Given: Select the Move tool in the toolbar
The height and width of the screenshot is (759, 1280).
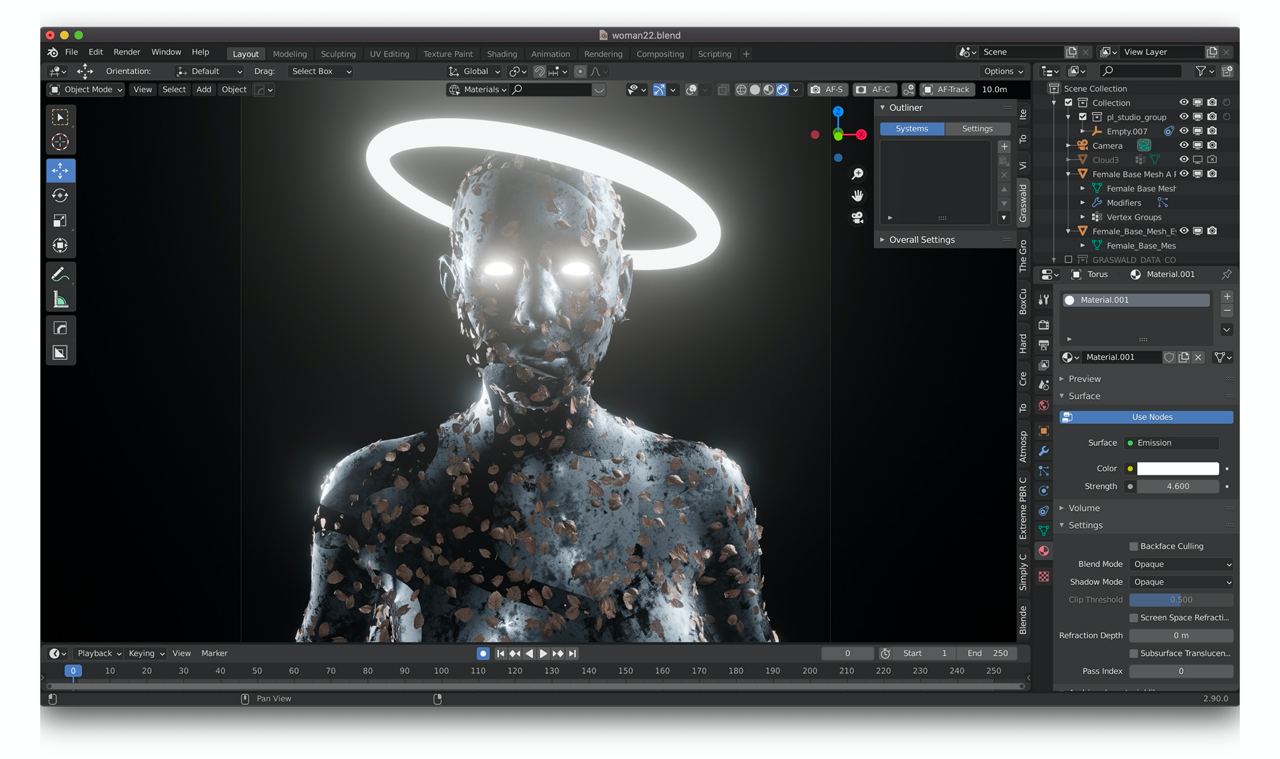Looking at the screenshot, I should 60,171.
